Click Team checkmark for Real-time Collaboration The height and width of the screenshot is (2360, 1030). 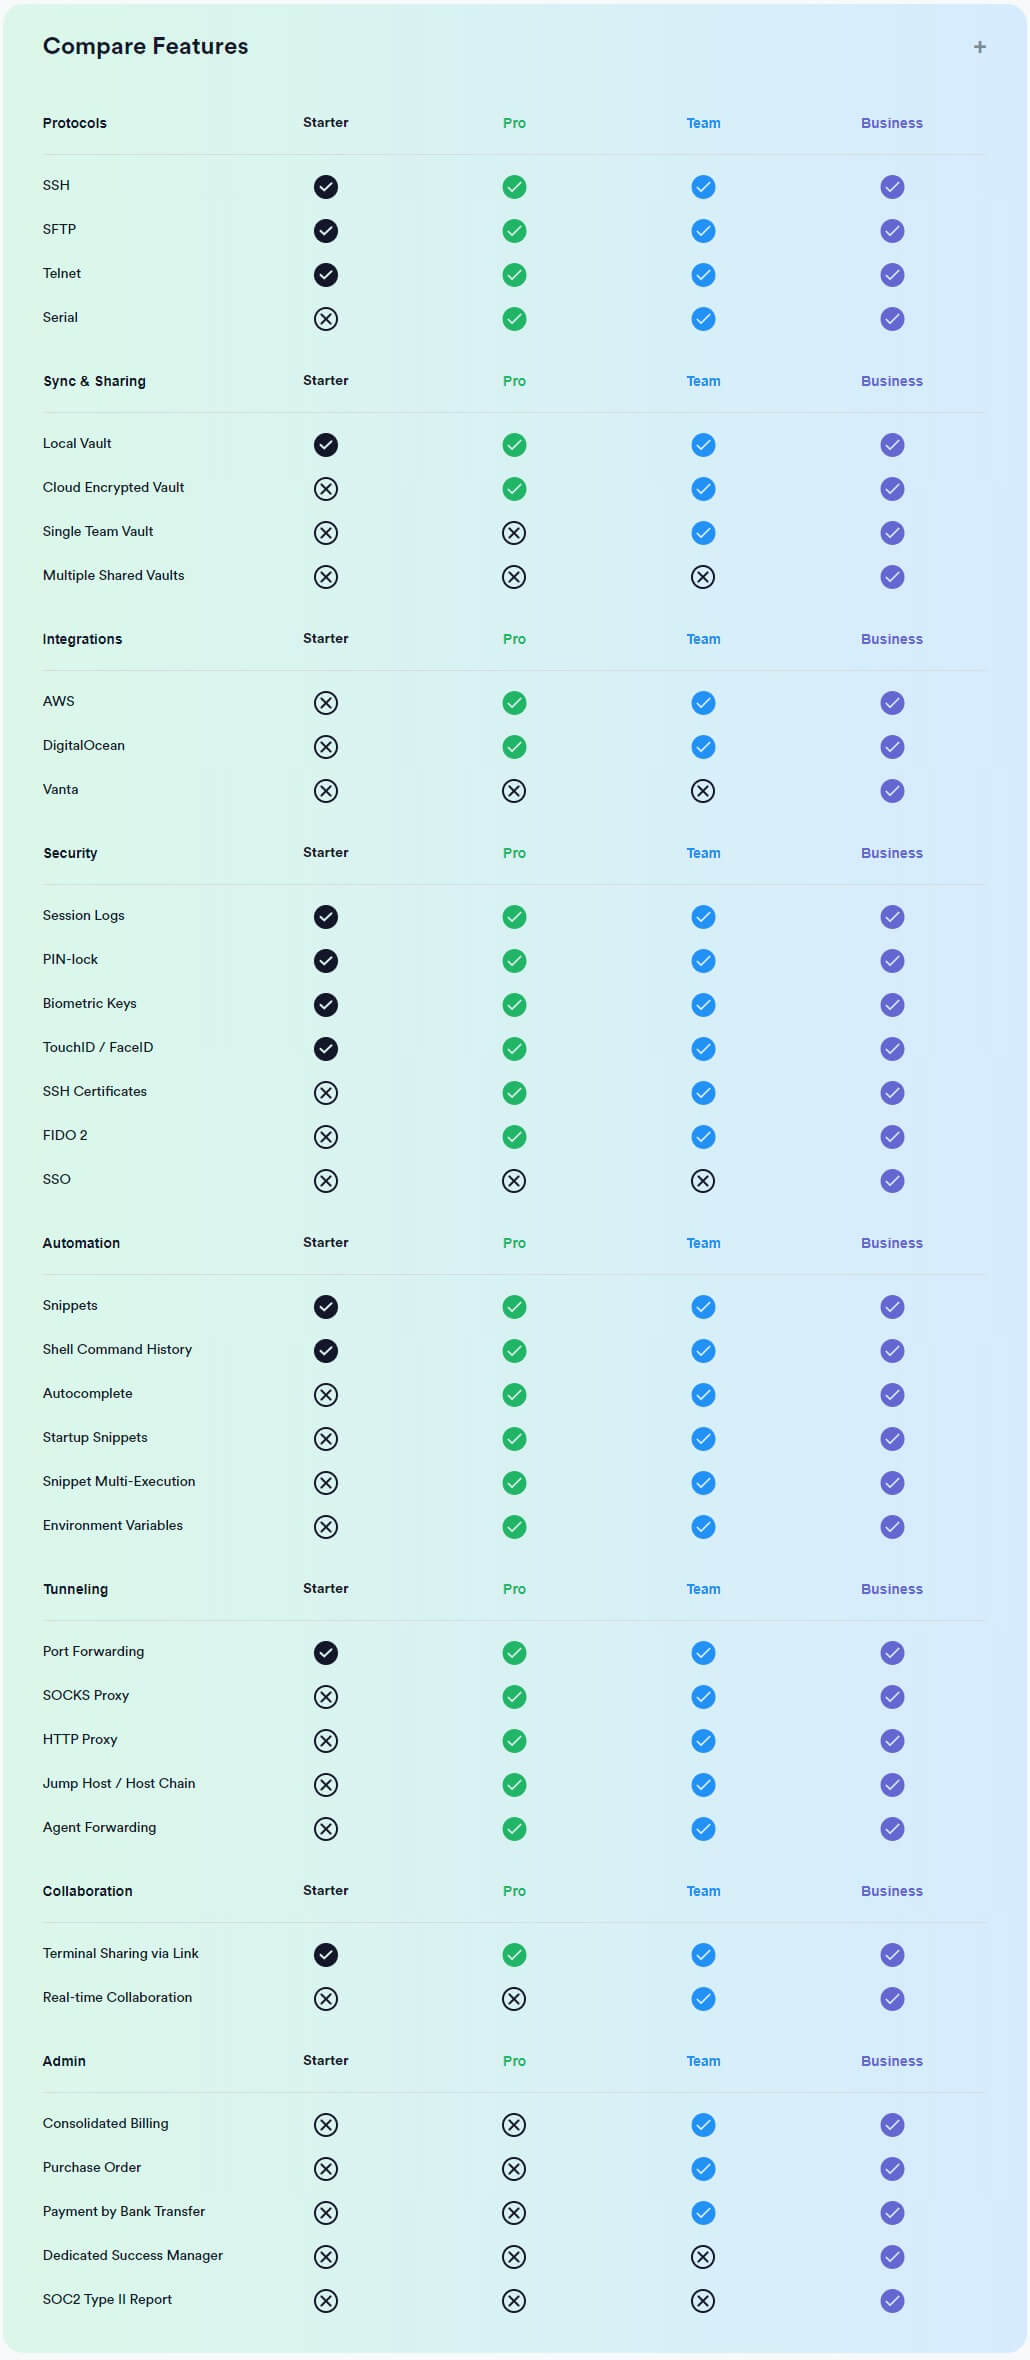[703, 1999]
